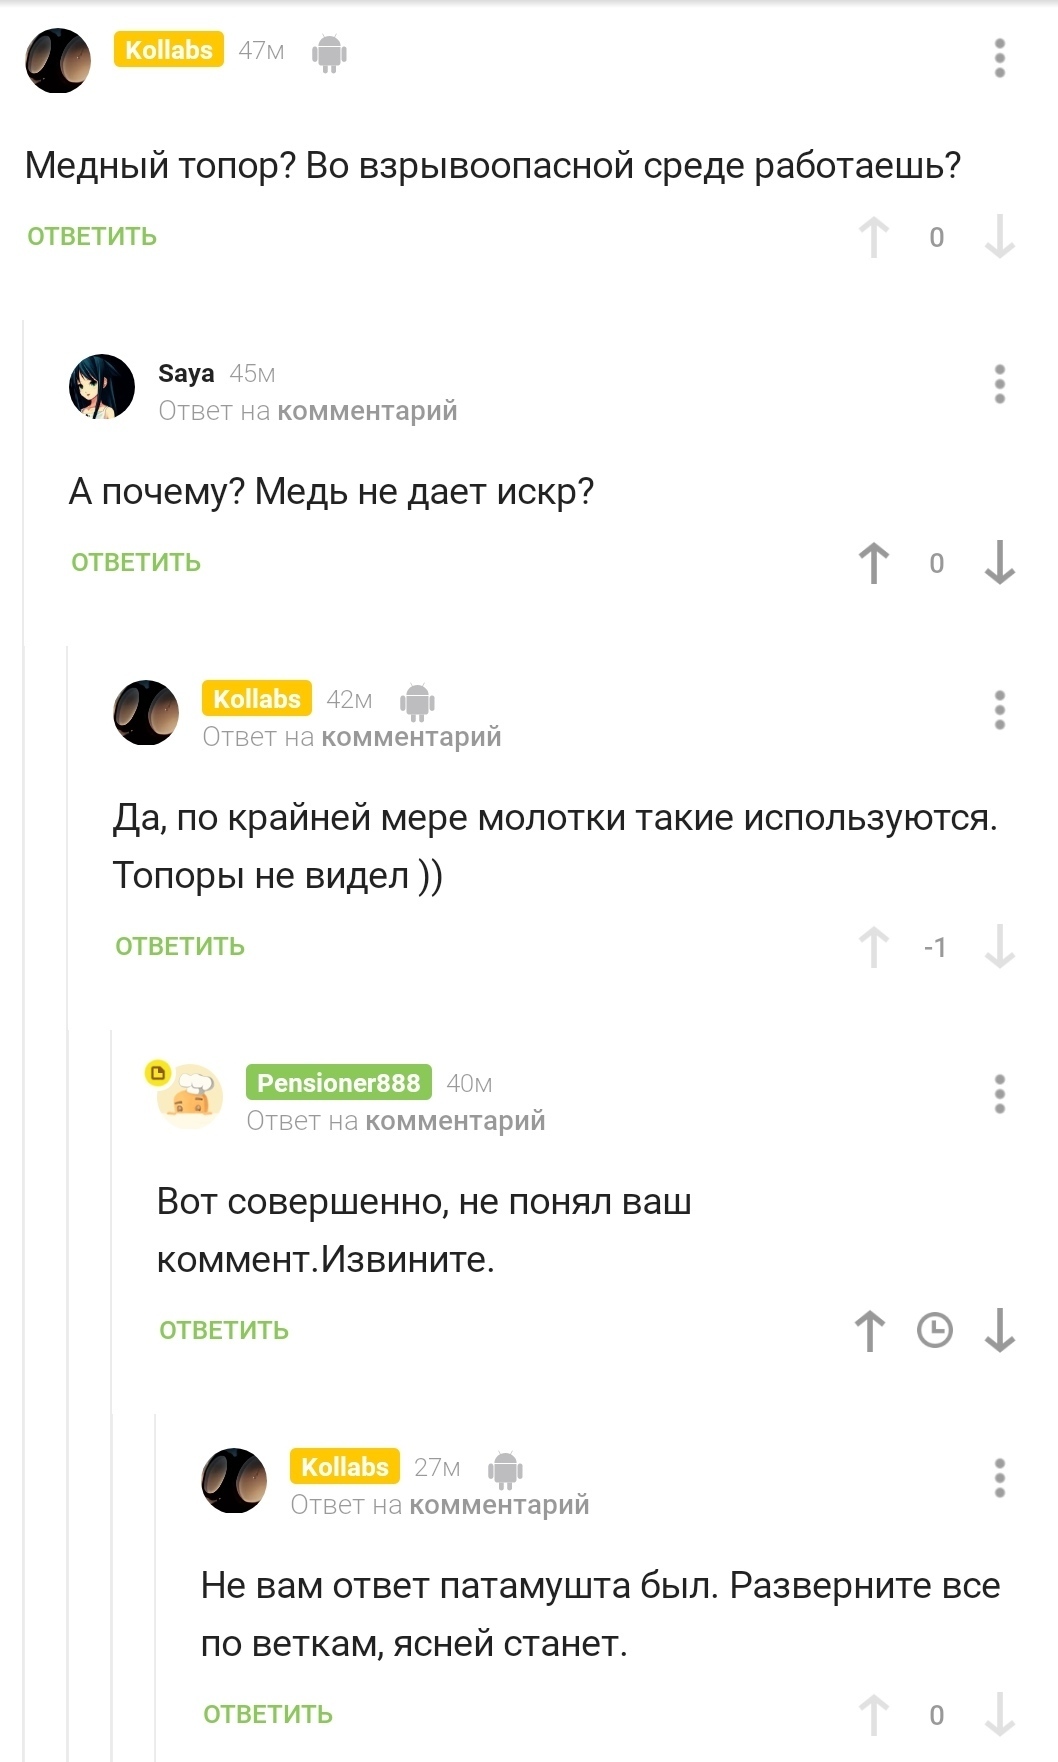Downvote Pensioner888's comment

(999, 1331)
